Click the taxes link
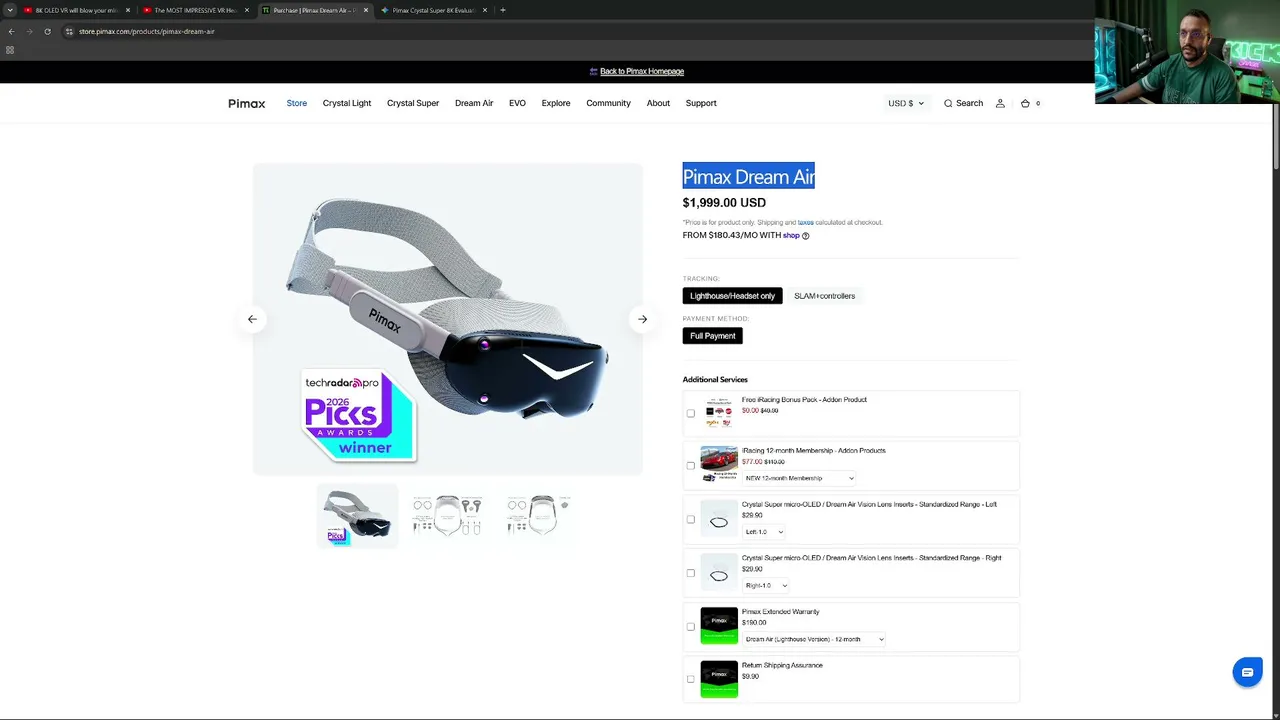This screenshot has width=1280, height=720. coord(805,222)
